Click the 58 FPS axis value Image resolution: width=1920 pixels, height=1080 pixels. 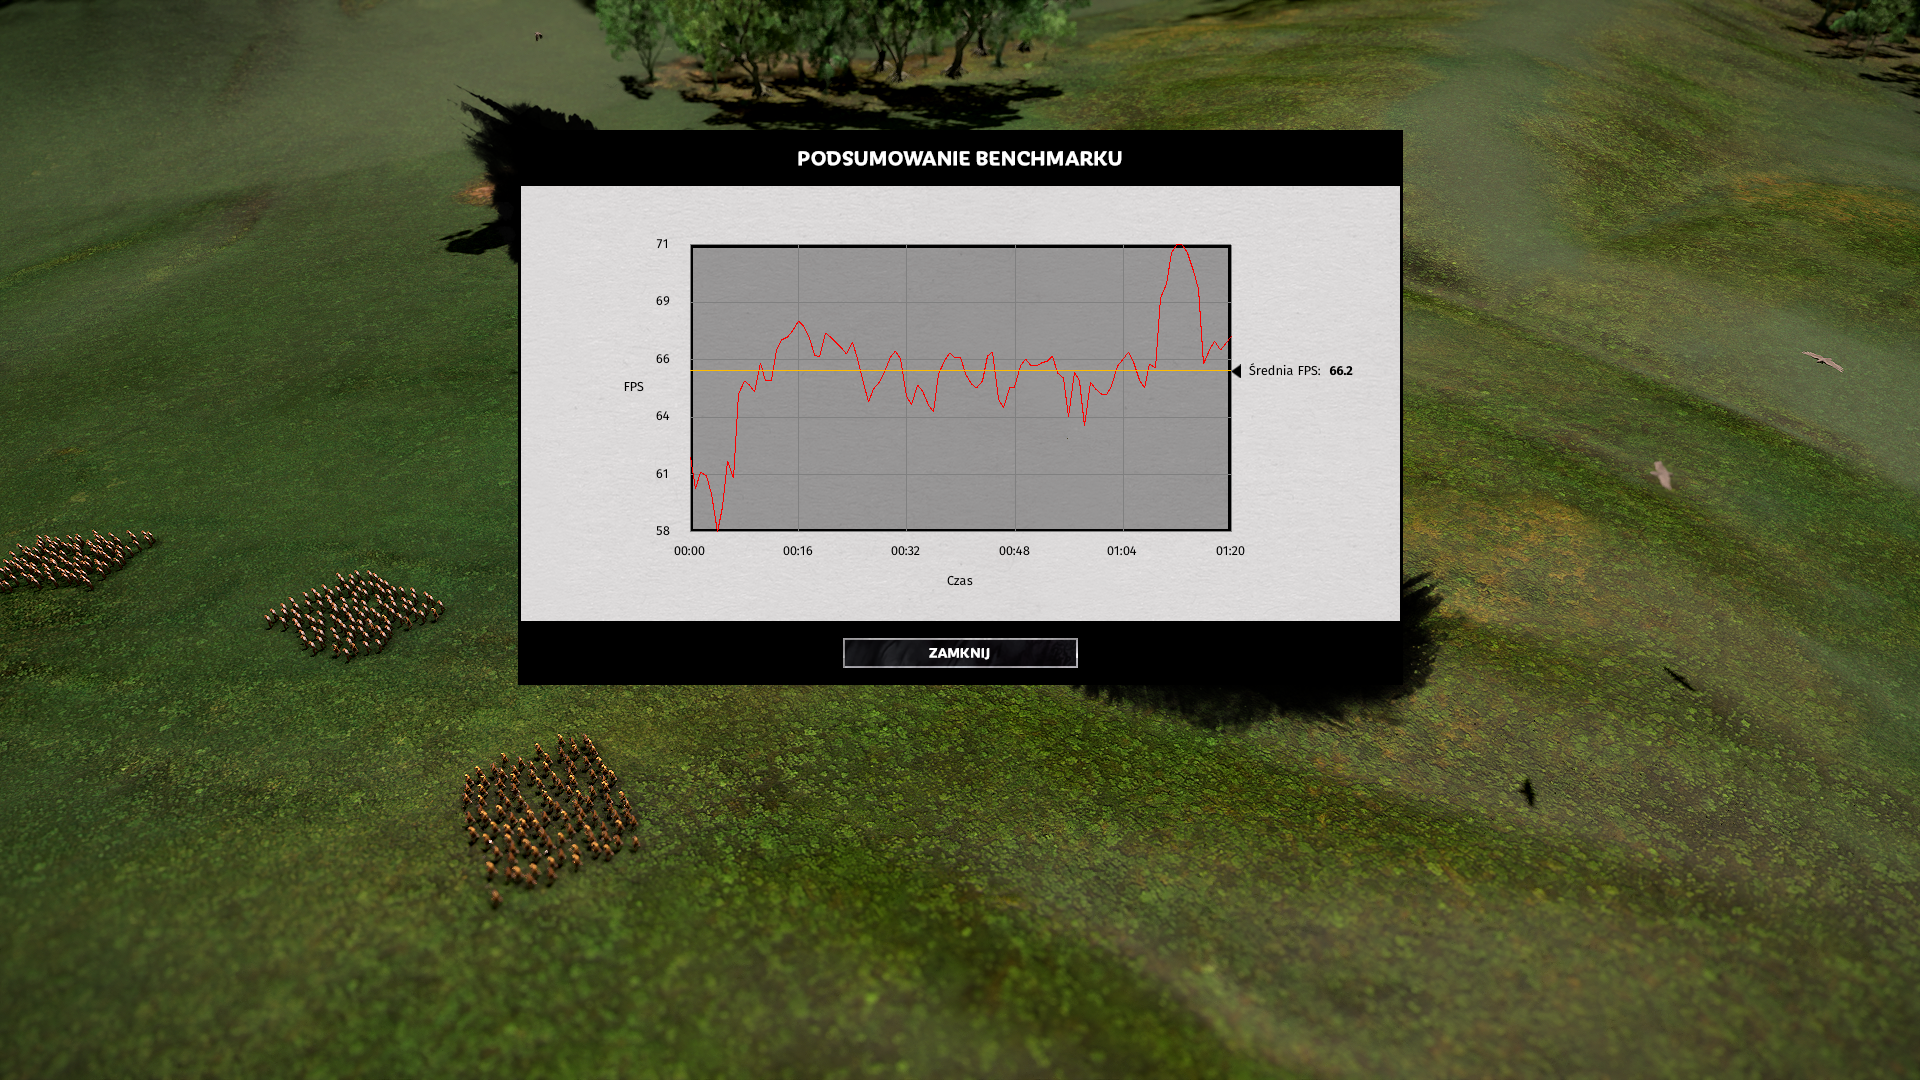[x=662, y=531]
